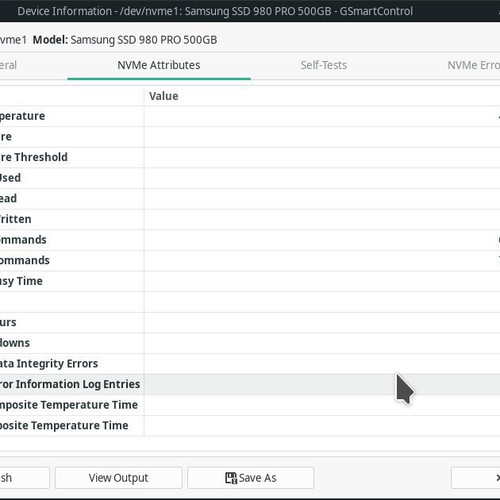Image resolution: width=500 pixels, height=500 pixels.
Task: Select the Data Integrity Errors row
Action: click(x=250, y=364)
